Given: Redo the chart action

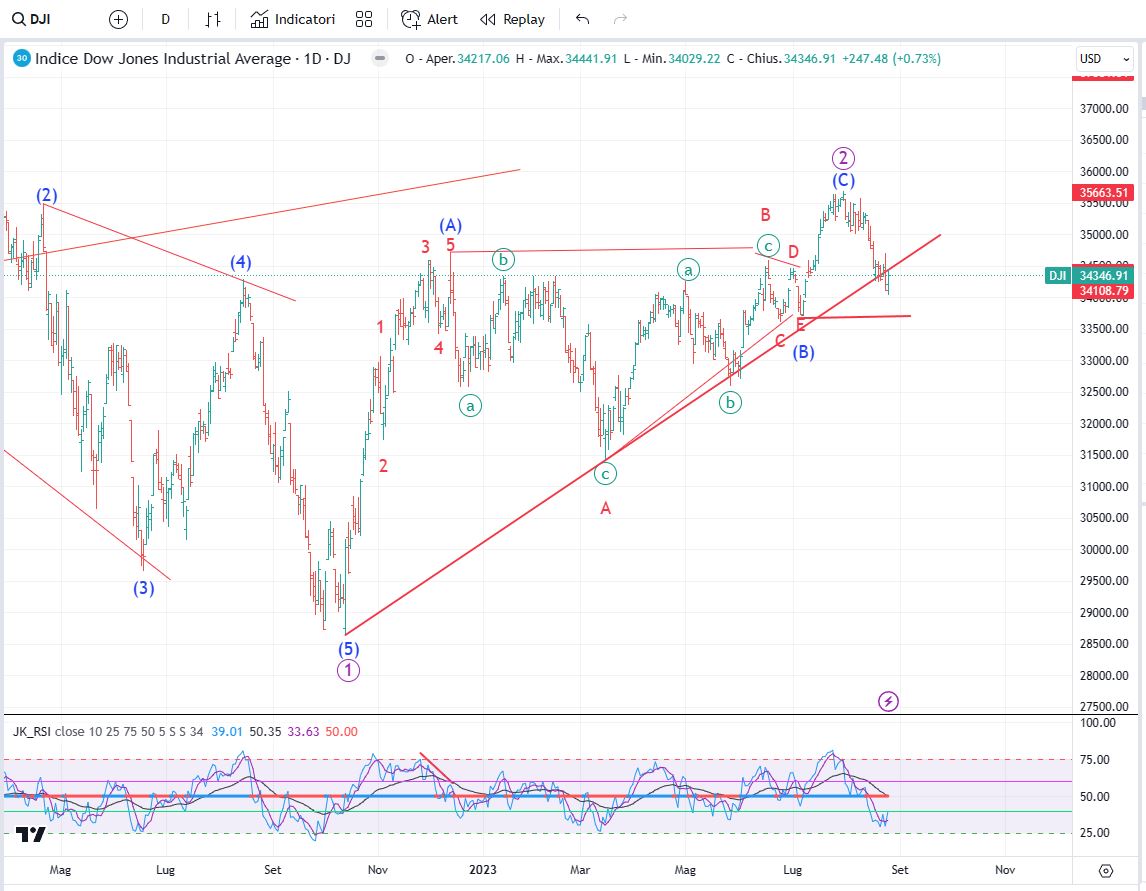Looking at the screenshot, I should (x=621, y=20).
